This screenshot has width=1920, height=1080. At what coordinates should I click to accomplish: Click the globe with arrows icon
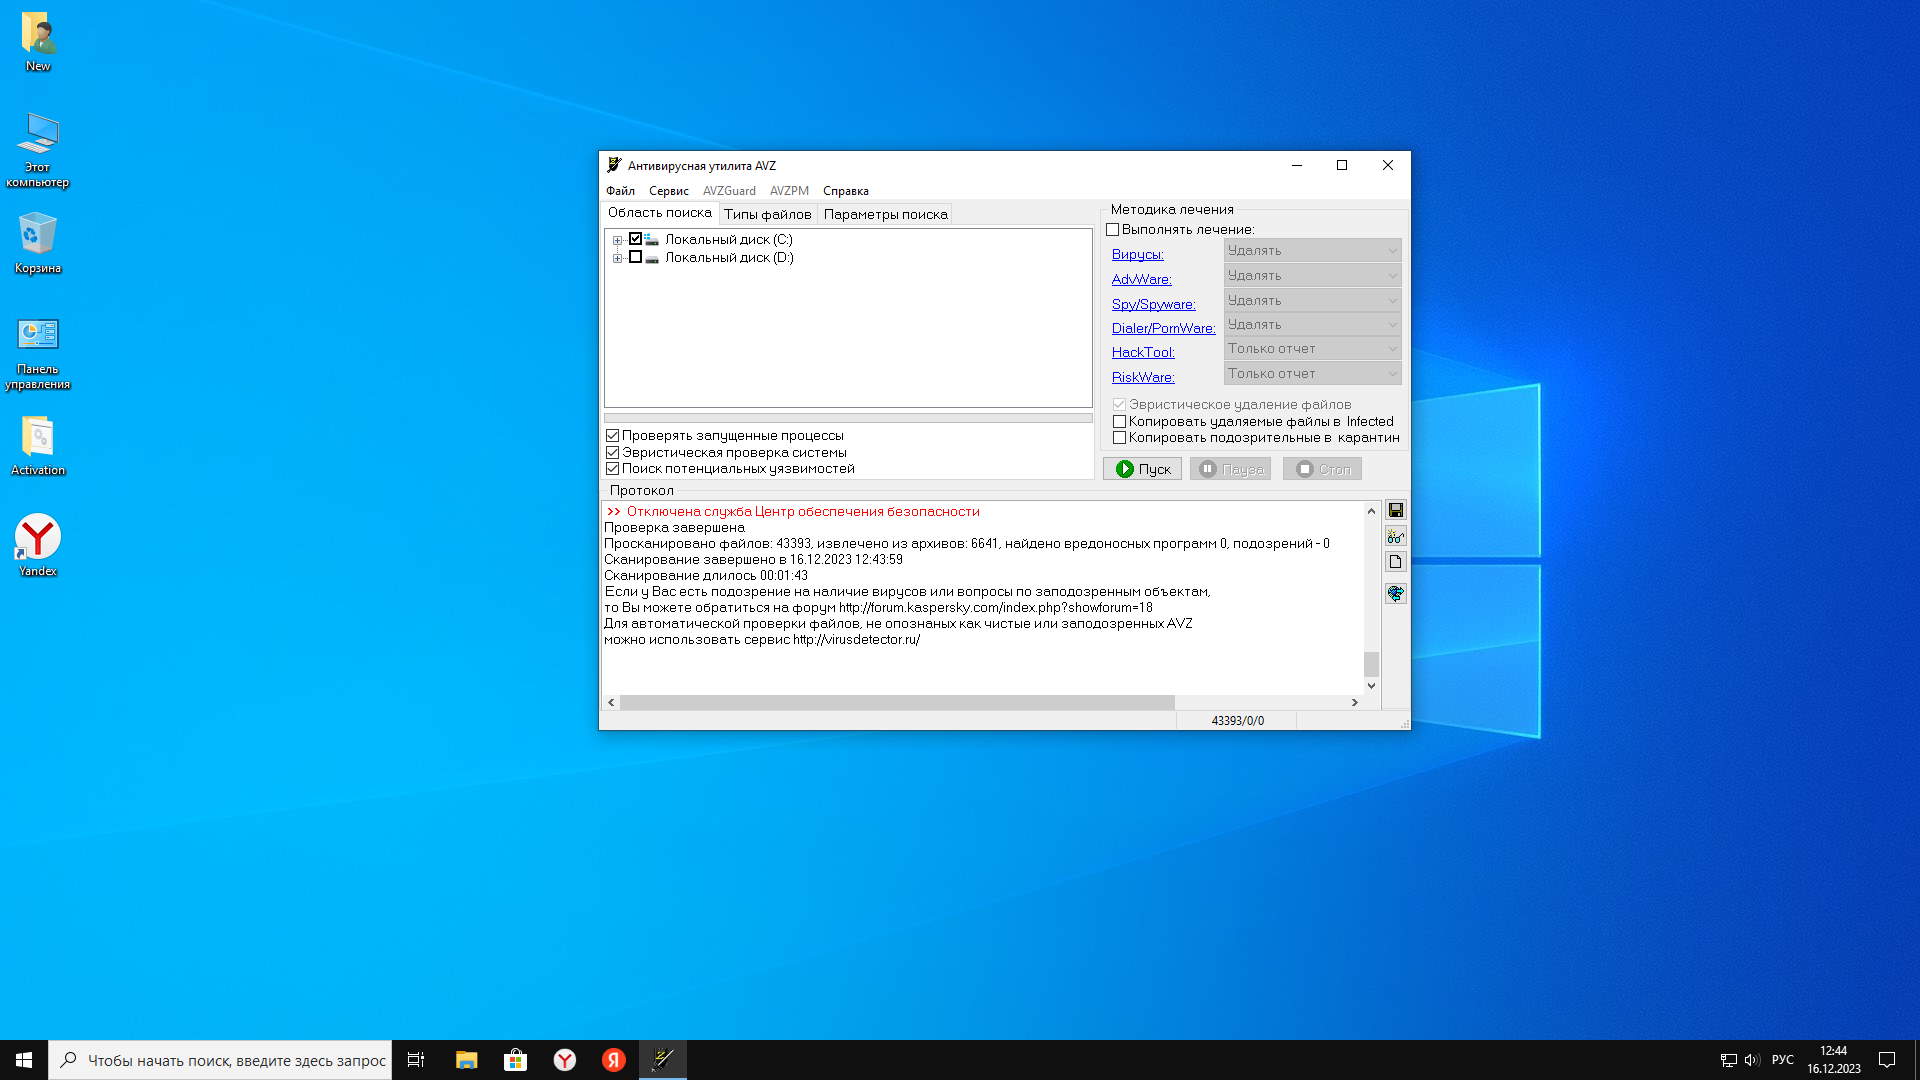(x=1395, y=593)
